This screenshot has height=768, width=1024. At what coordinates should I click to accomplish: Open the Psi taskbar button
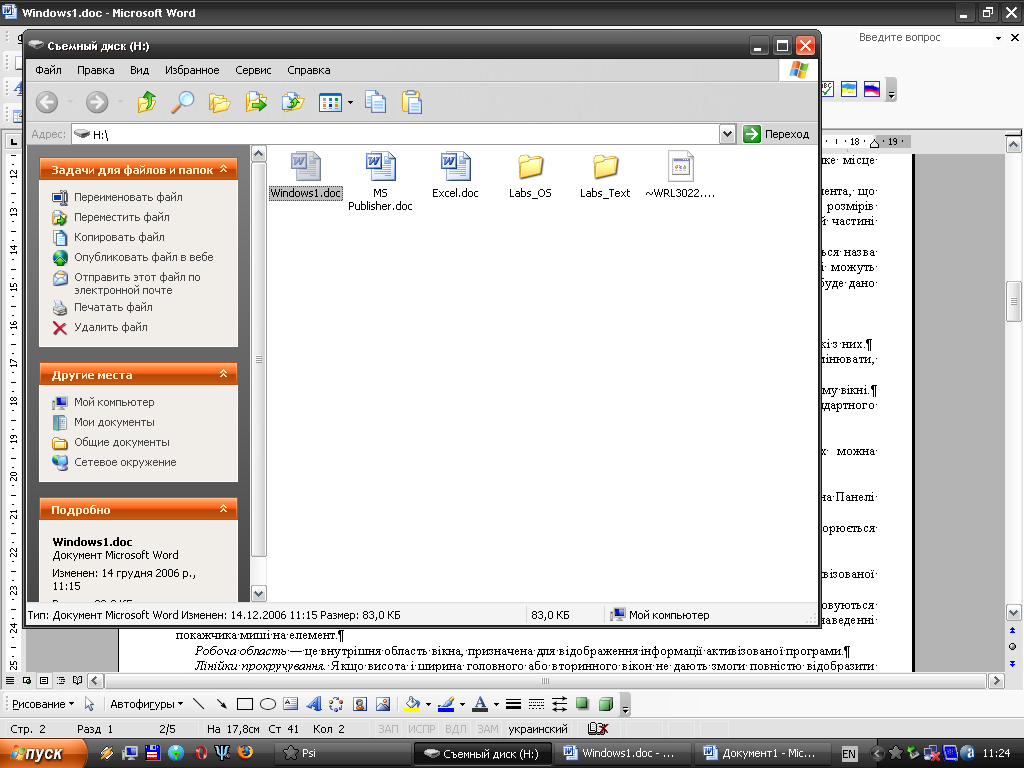[341, 754]
